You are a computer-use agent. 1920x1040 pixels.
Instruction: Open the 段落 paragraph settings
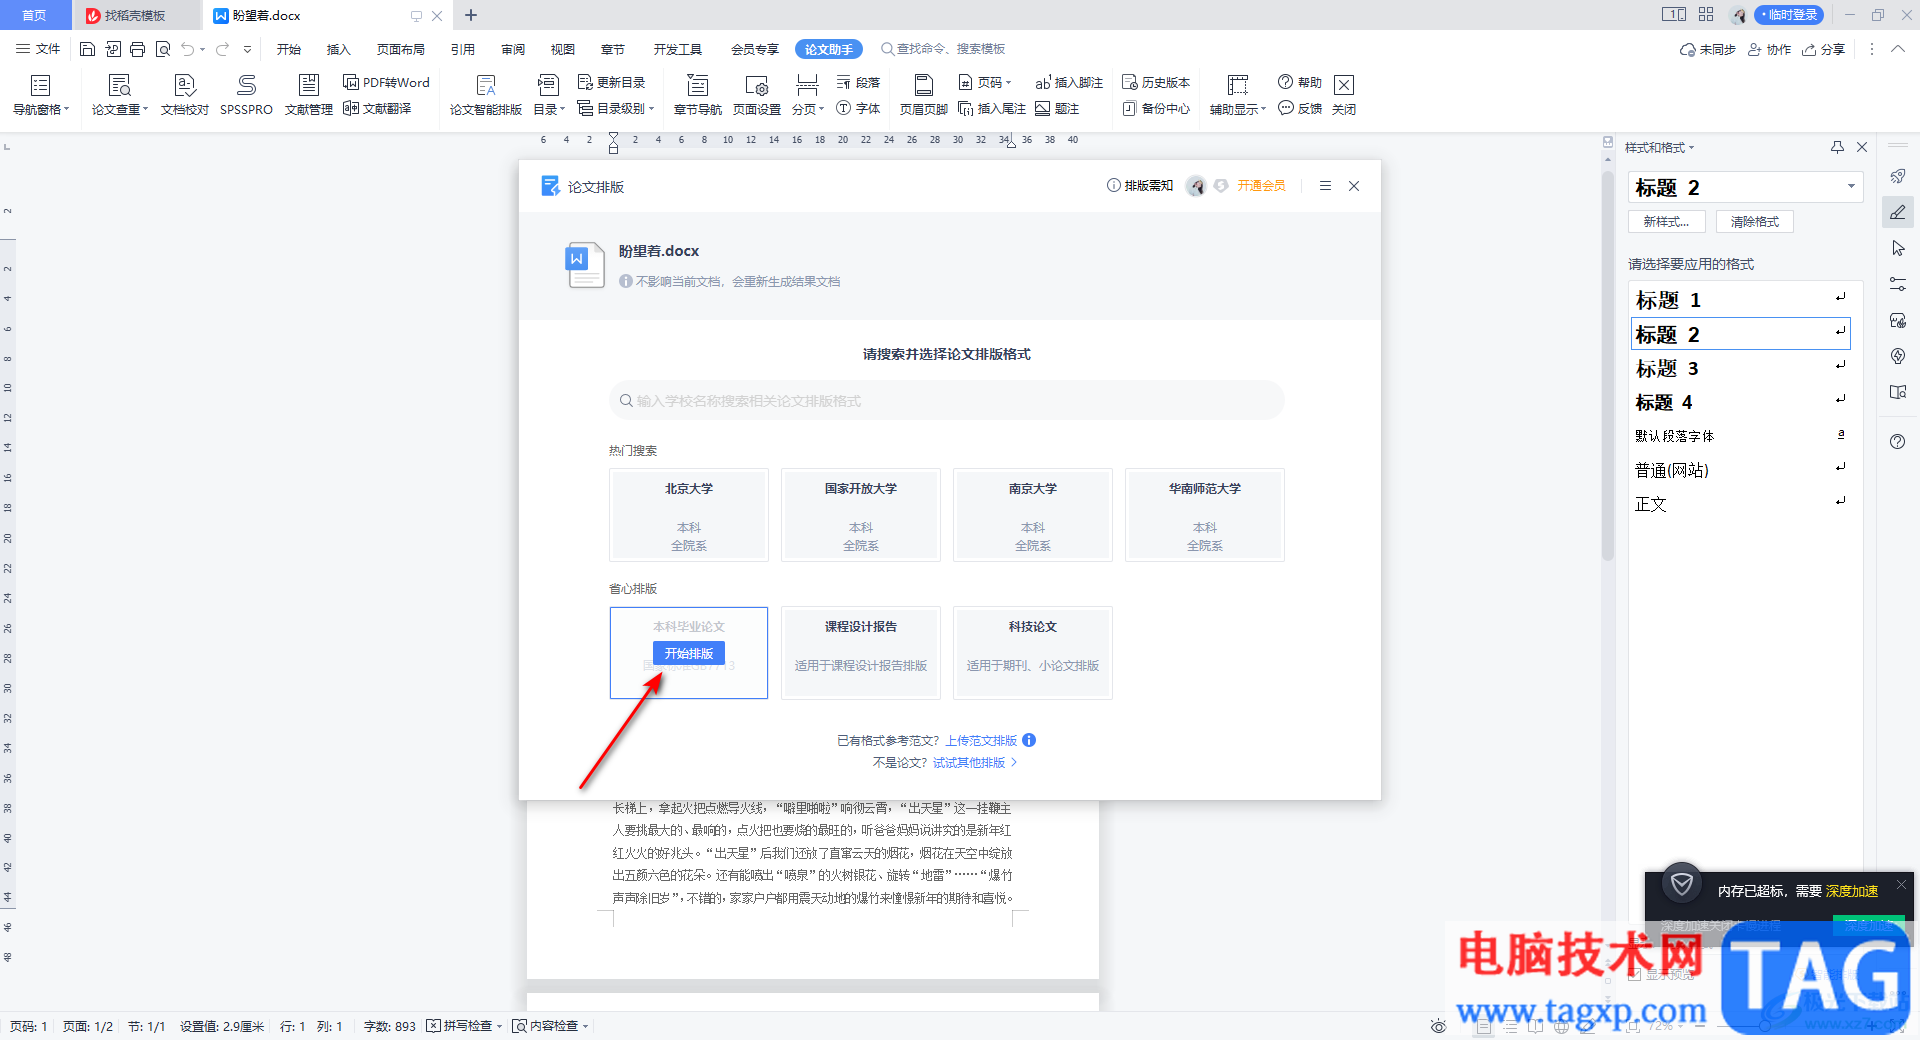(x=858, y=82)
